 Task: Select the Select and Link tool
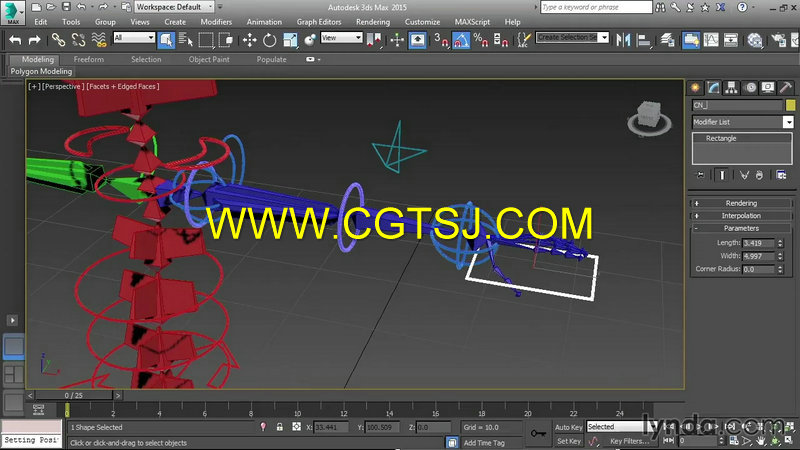pyautogui.click(x=58, y=40)
